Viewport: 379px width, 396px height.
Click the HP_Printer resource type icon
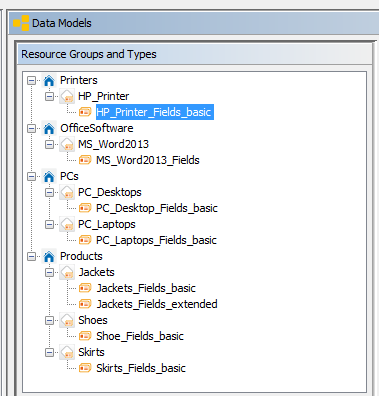67,96
